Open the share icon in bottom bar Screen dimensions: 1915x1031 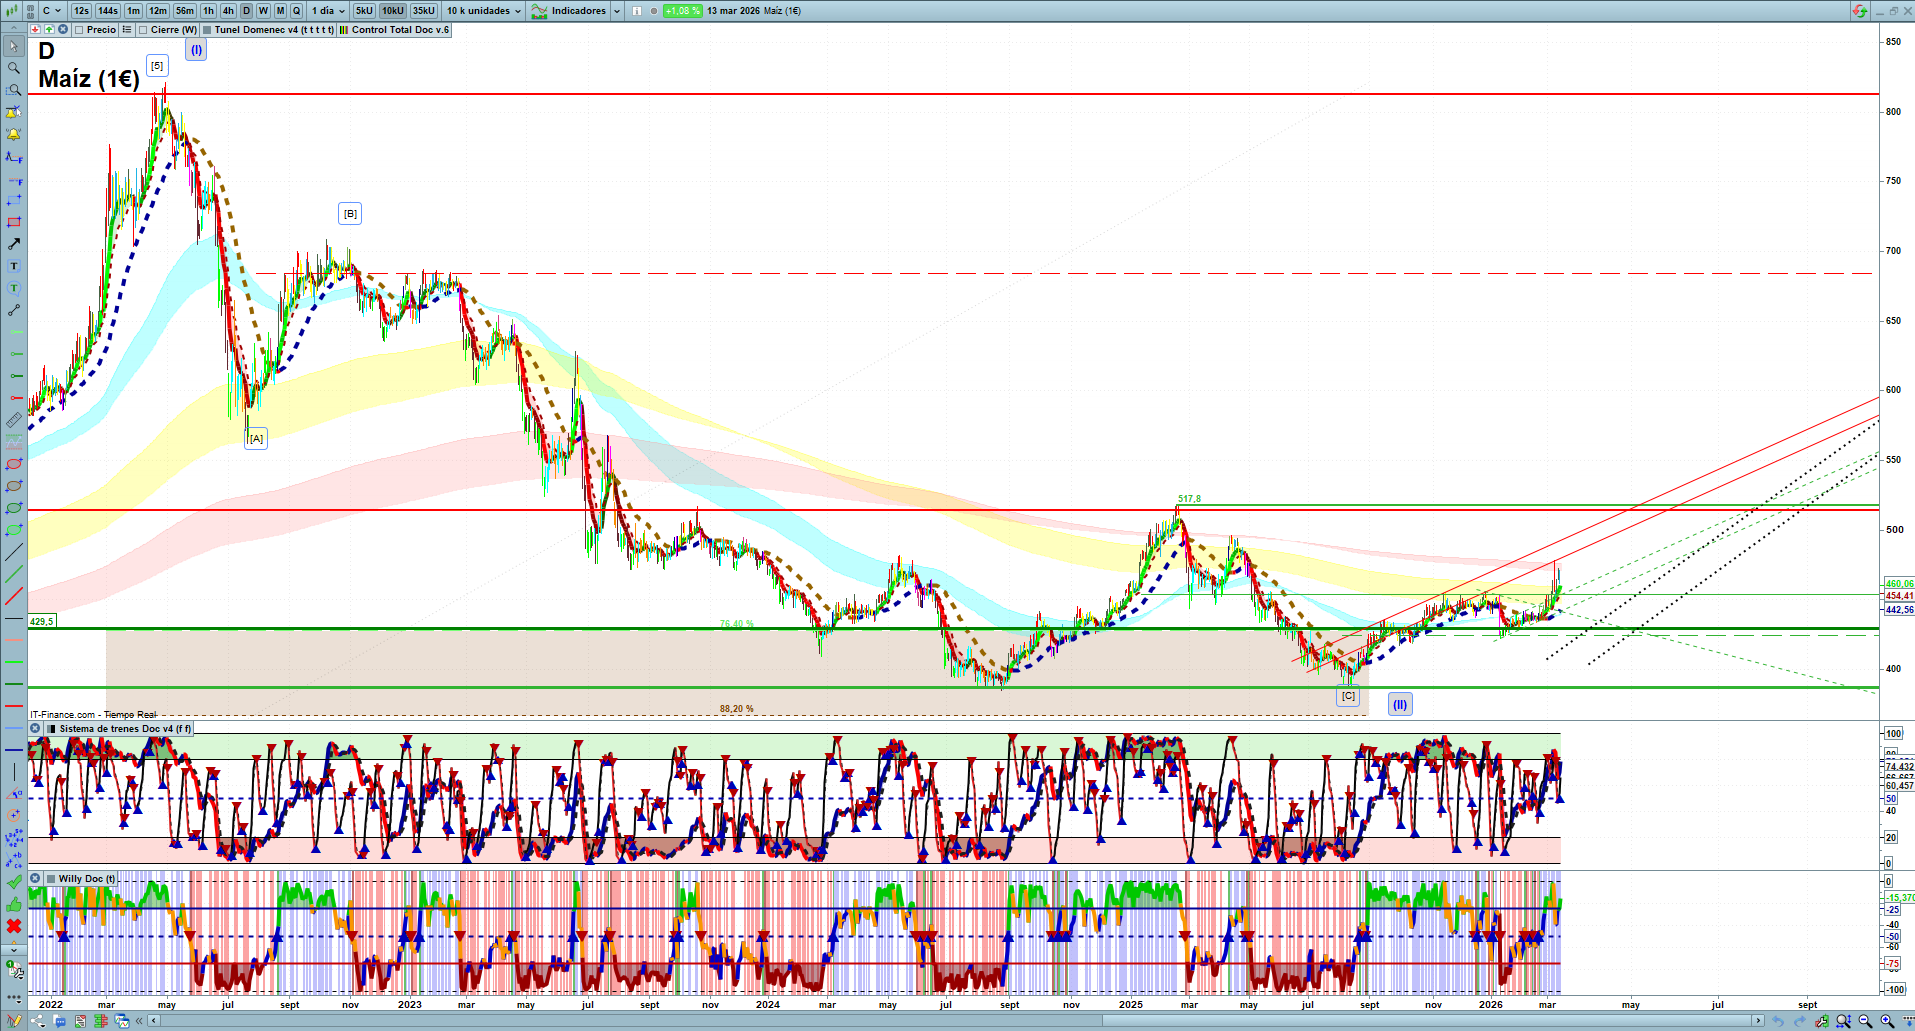tap(38, 1021)
